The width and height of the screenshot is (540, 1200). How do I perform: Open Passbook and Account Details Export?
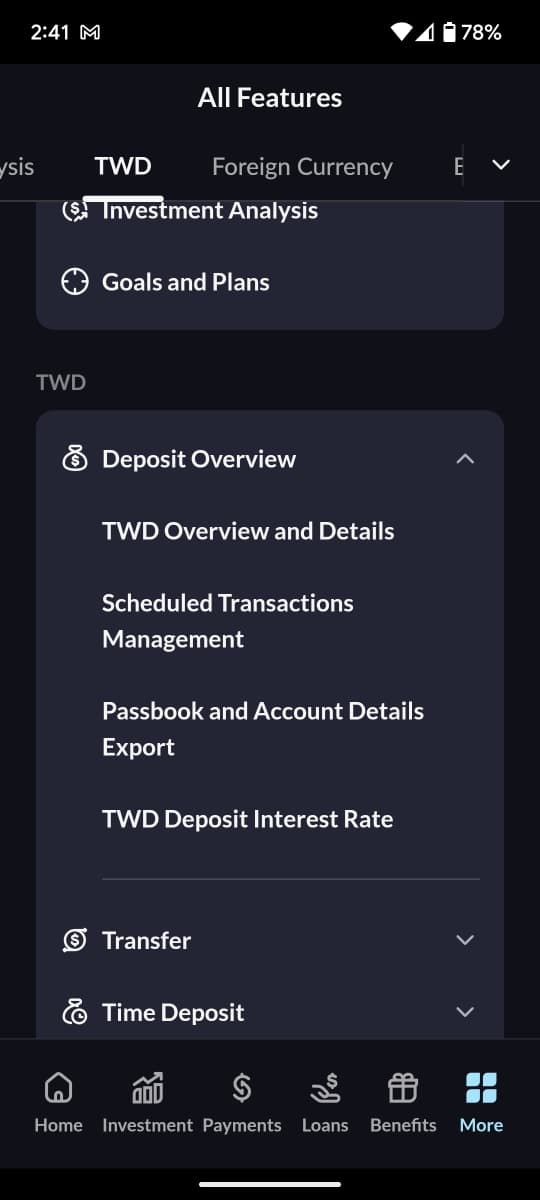tap(263, 729)
